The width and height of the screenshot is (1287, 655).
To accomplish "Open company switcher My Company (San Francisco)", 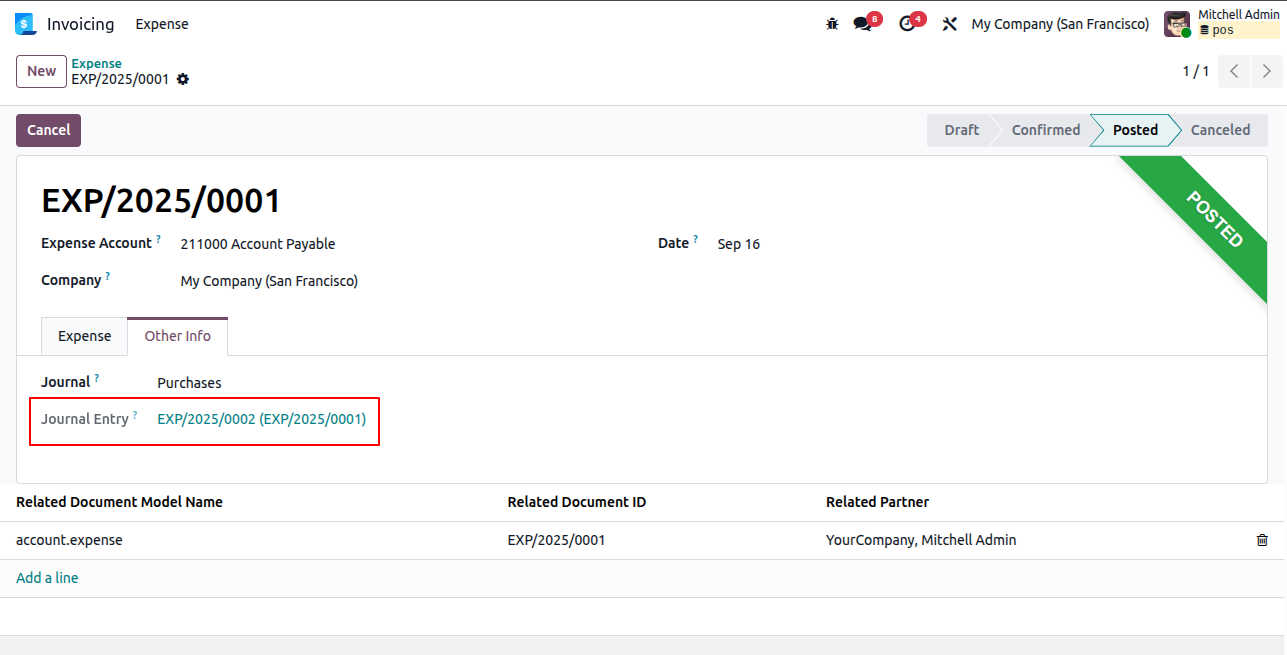I will pos(1060,24).
